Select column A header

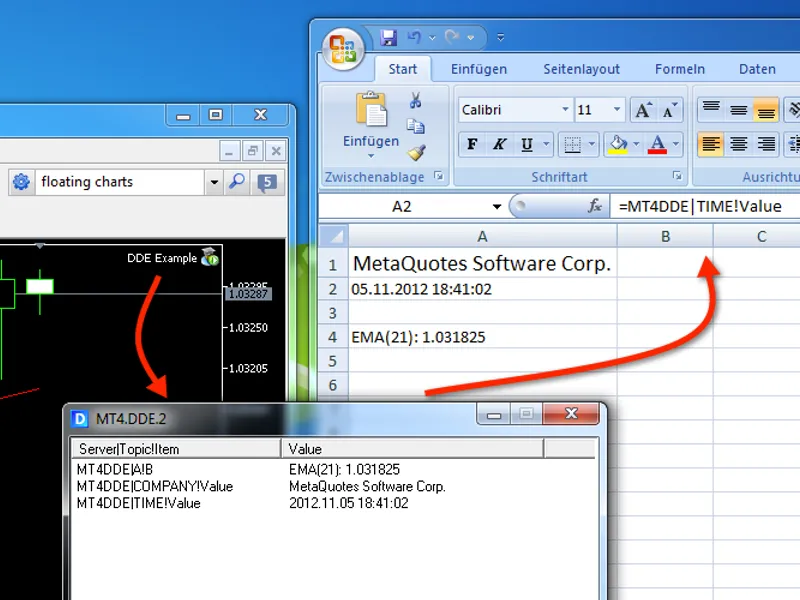pyautogui.click(x=483, y=236)
